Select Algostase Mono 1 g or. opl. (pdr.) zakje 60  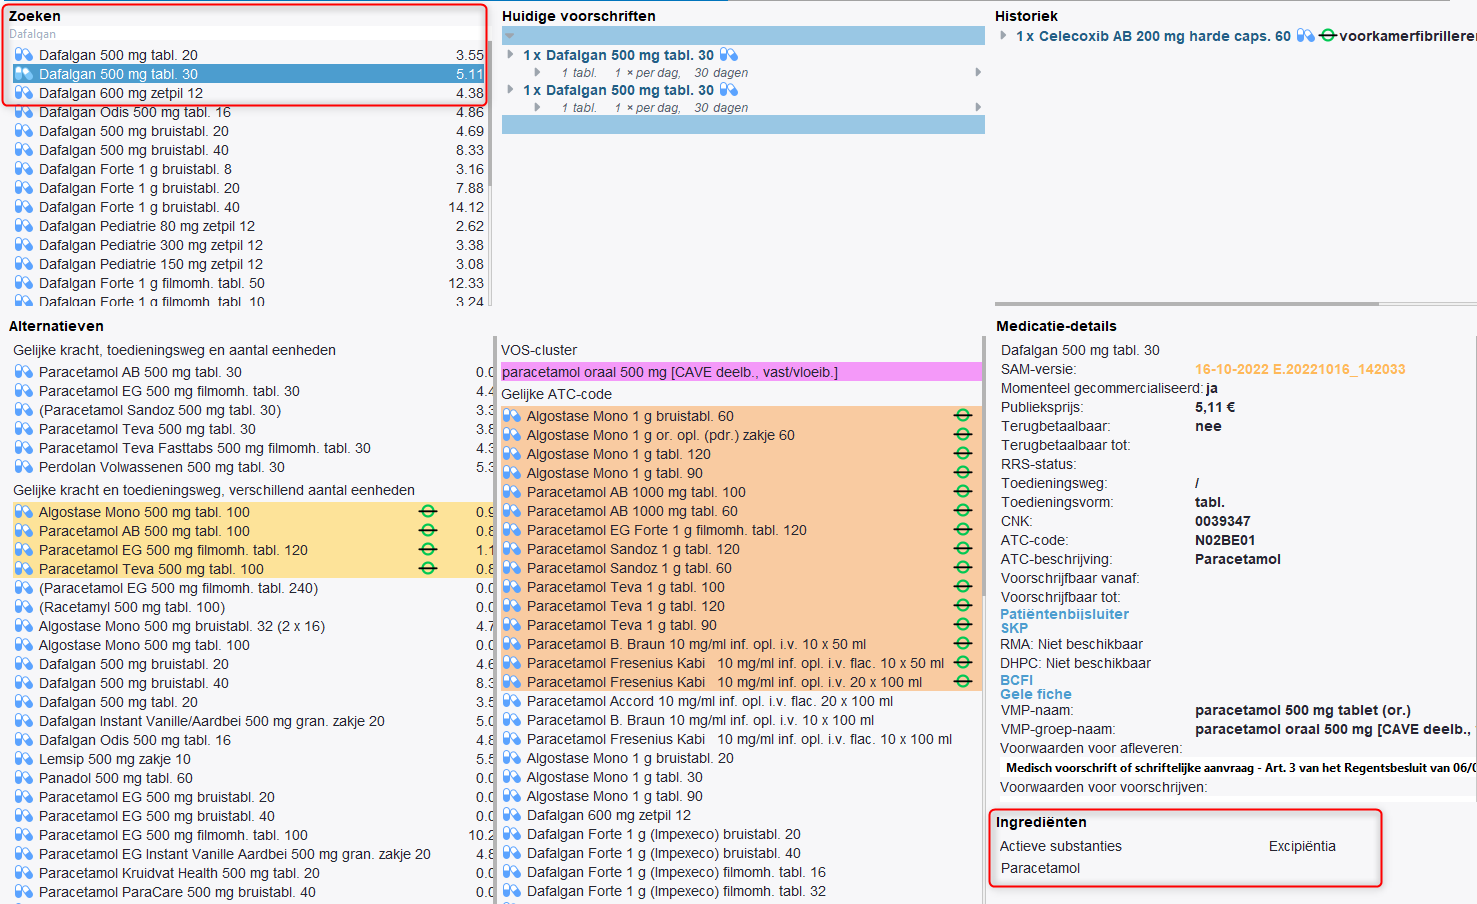click(741, 435)
